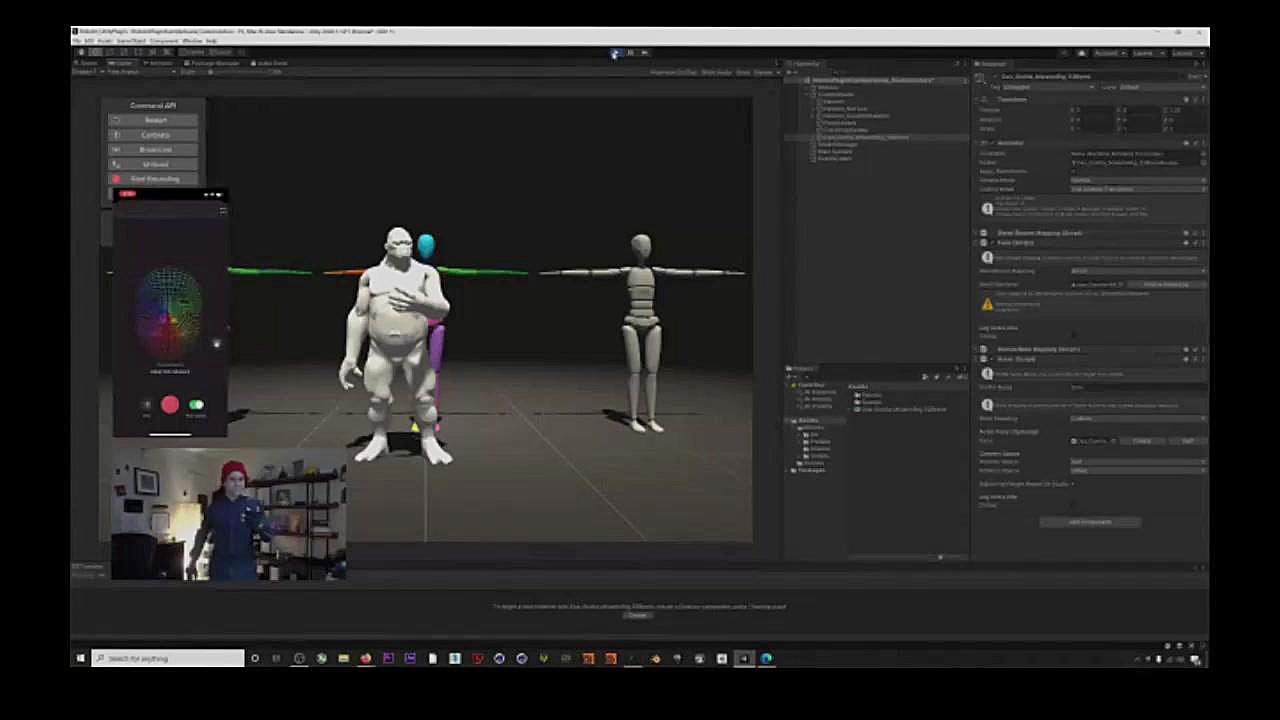Click the Calibrate button in Command API

point(154,135)
